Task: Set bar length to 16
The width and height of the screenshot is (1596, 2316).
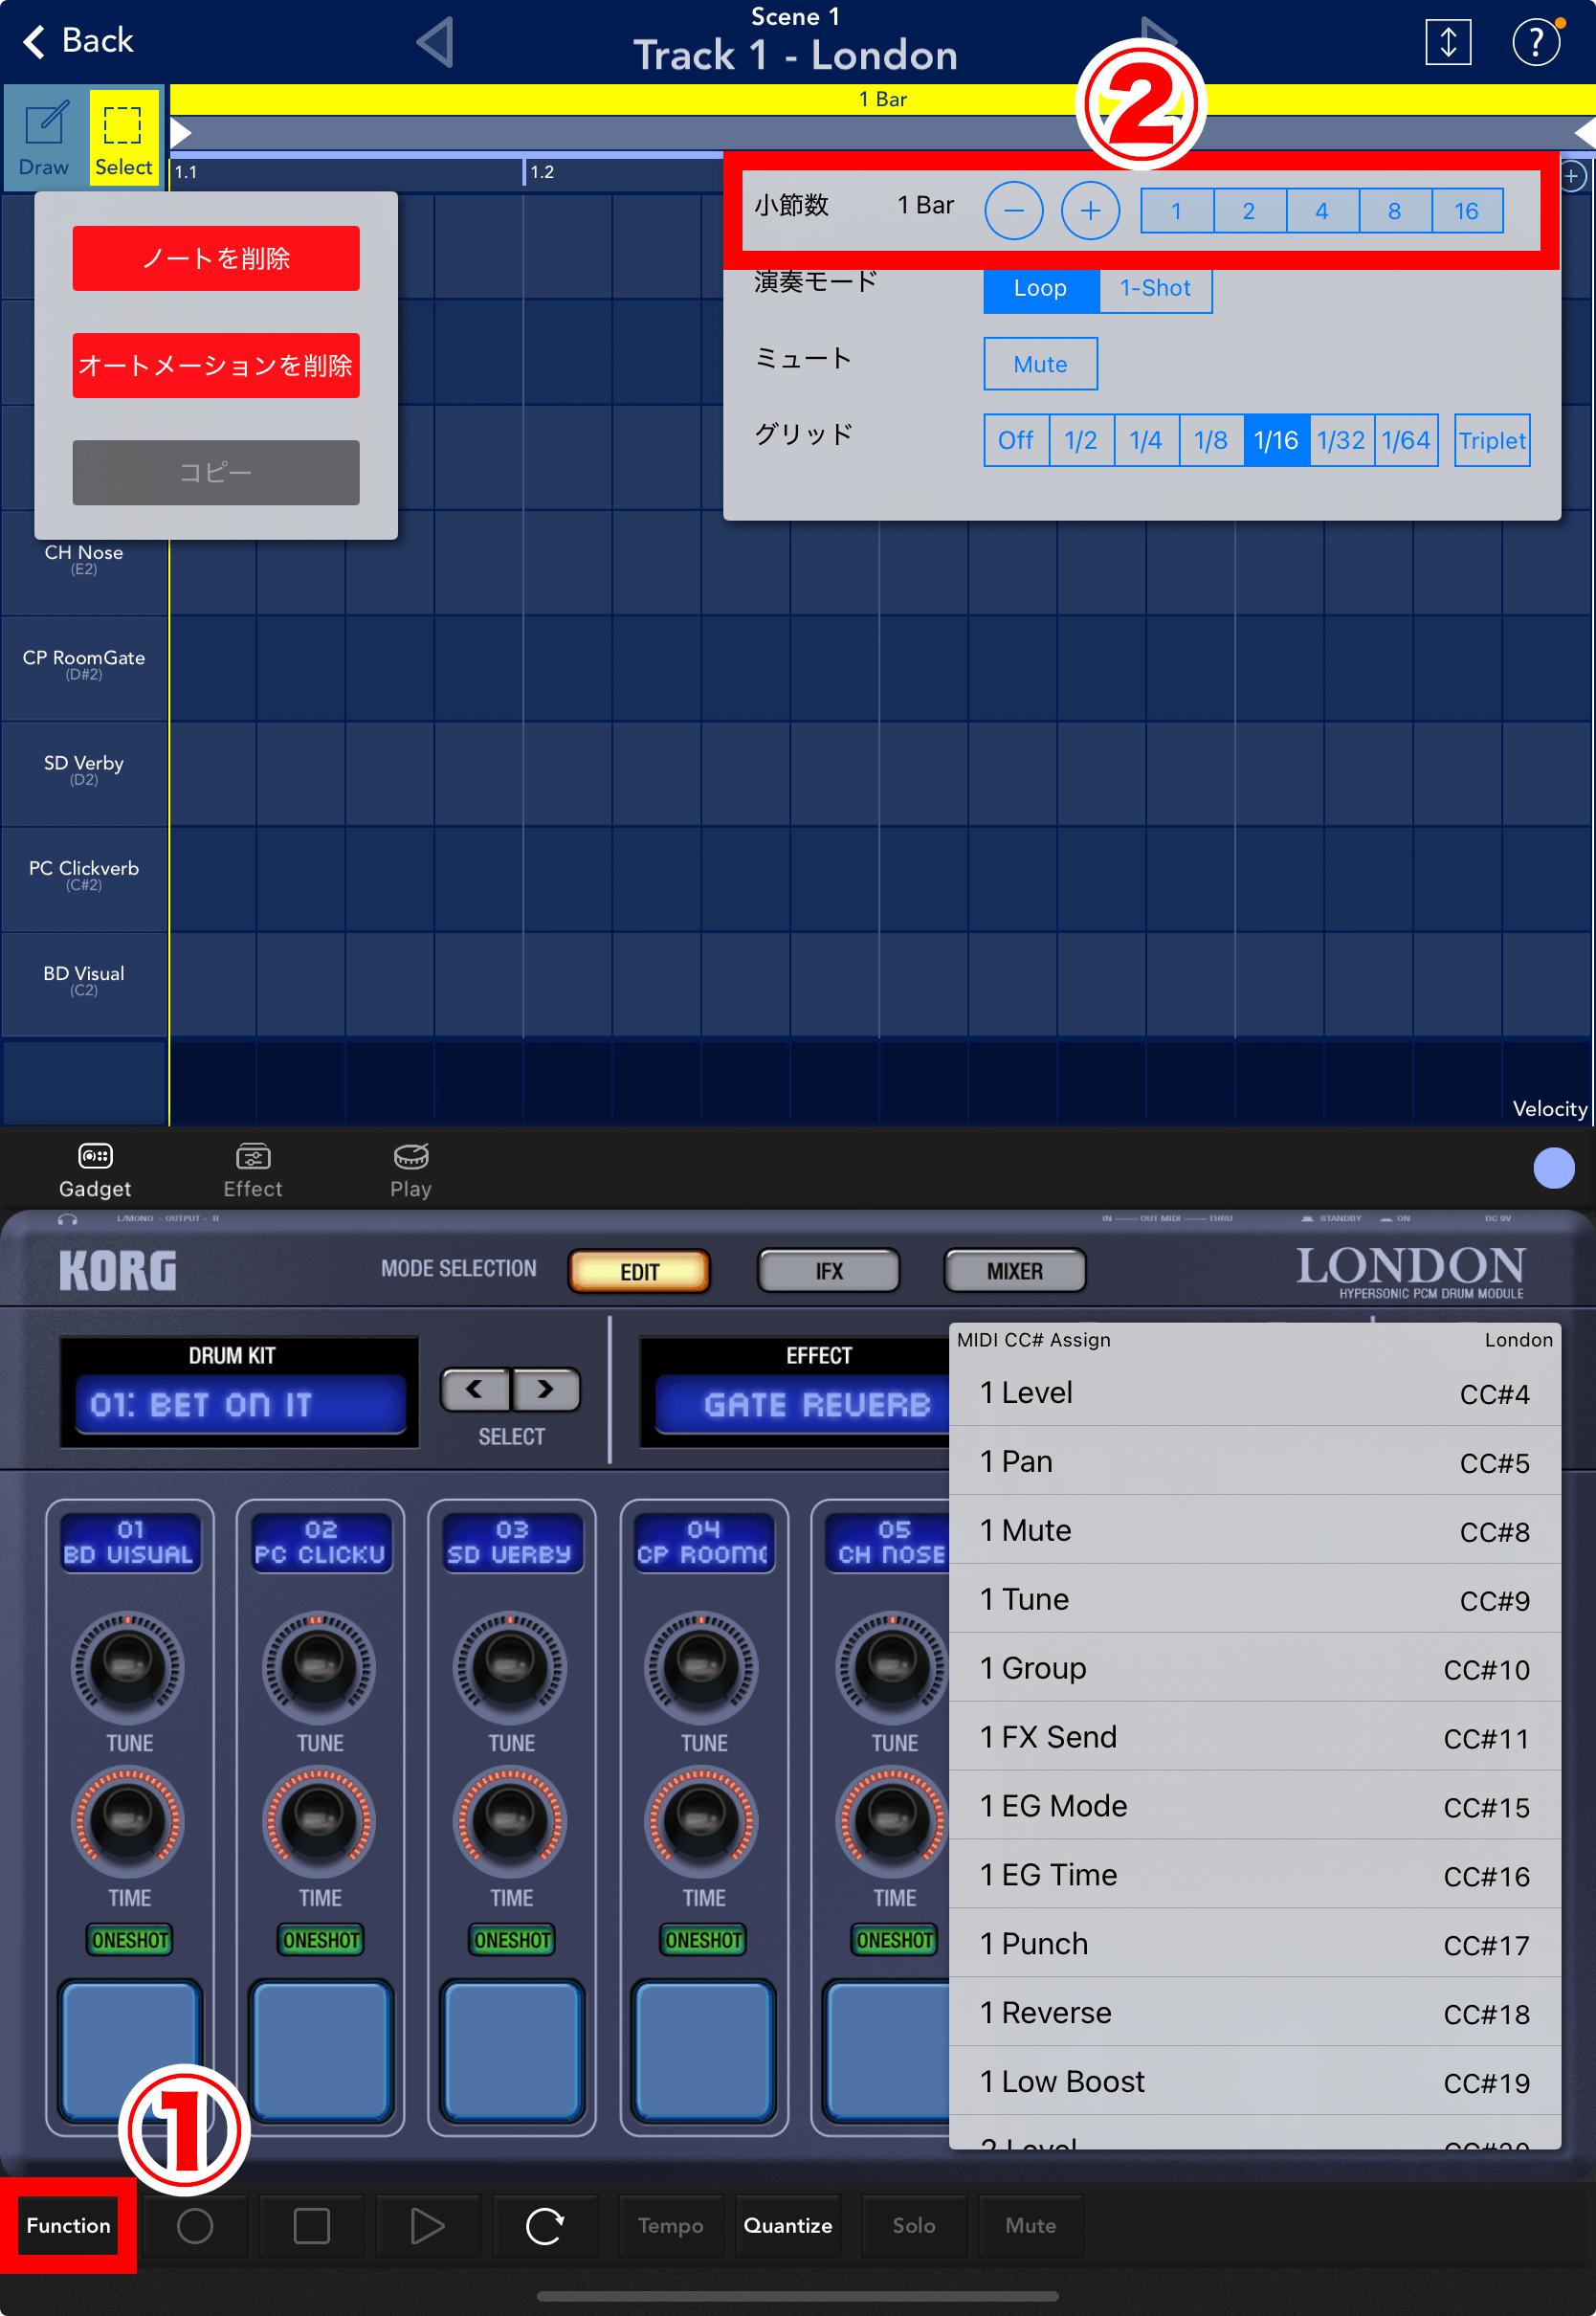Action: [1466, 211]
